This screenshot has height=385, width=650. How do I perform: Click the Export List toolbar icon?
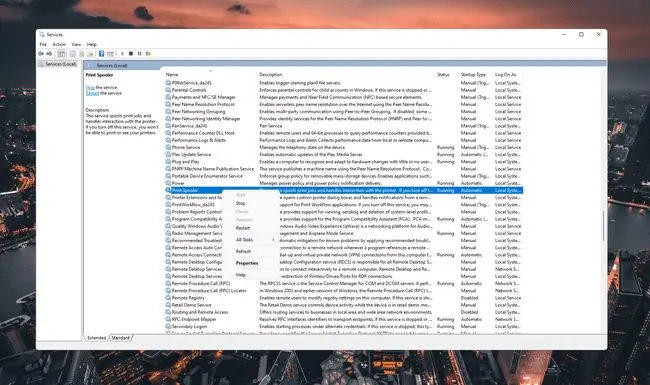click(90, 53)
